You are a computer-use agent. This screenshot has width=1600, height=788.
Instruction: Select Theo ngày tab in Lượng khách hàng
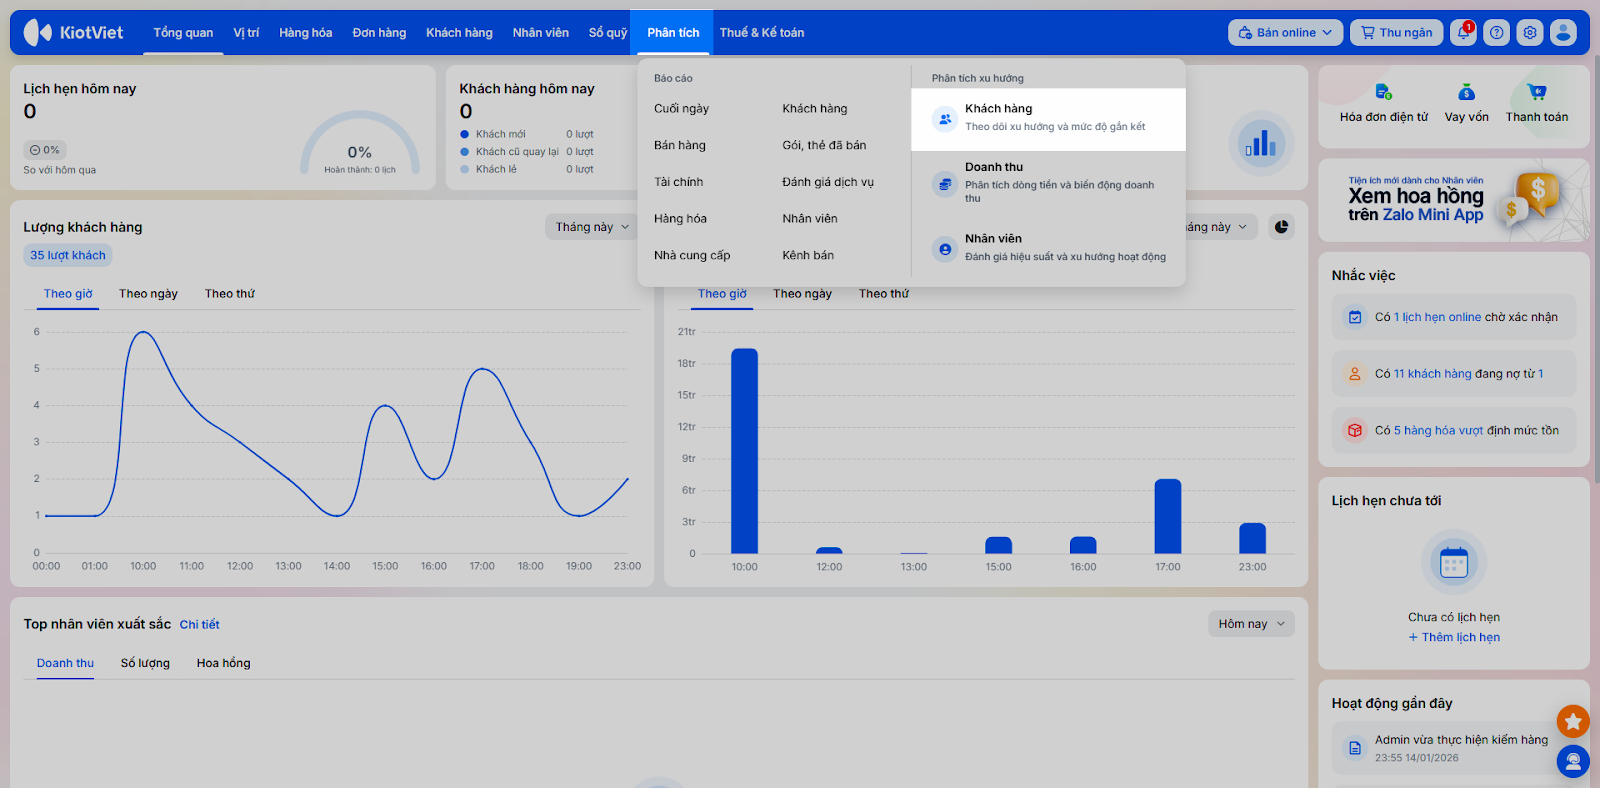coord(148,294)
